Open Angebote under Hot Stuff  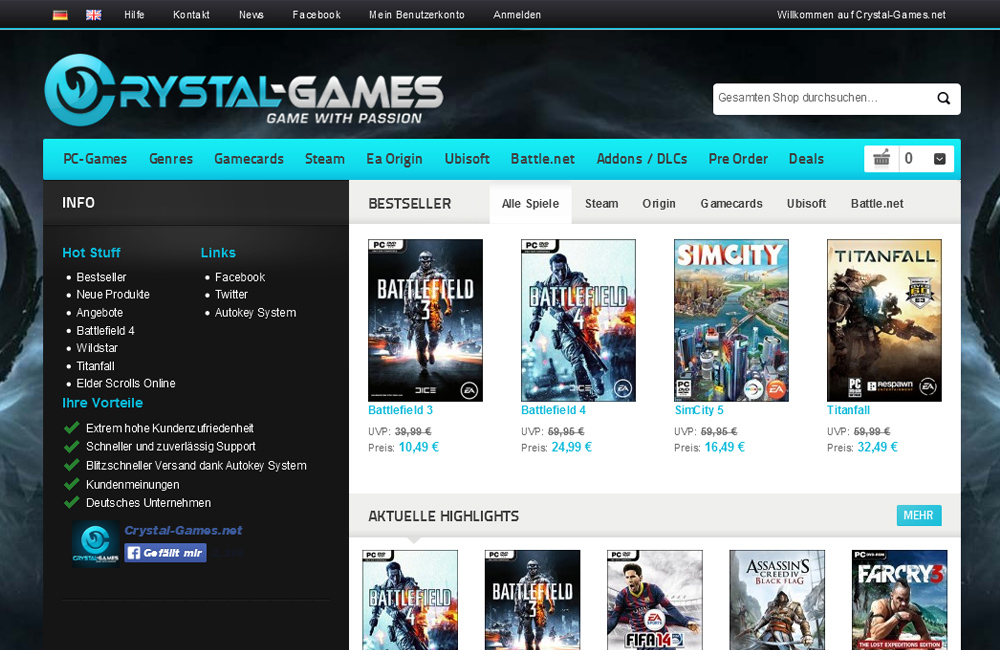pos(99,313)
